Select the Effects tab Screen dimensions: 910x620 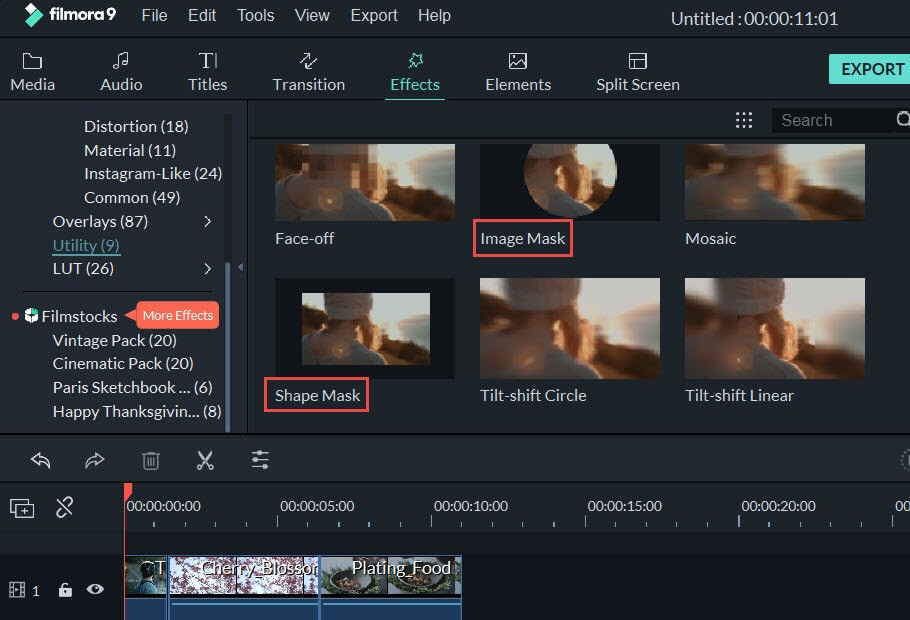415,72
